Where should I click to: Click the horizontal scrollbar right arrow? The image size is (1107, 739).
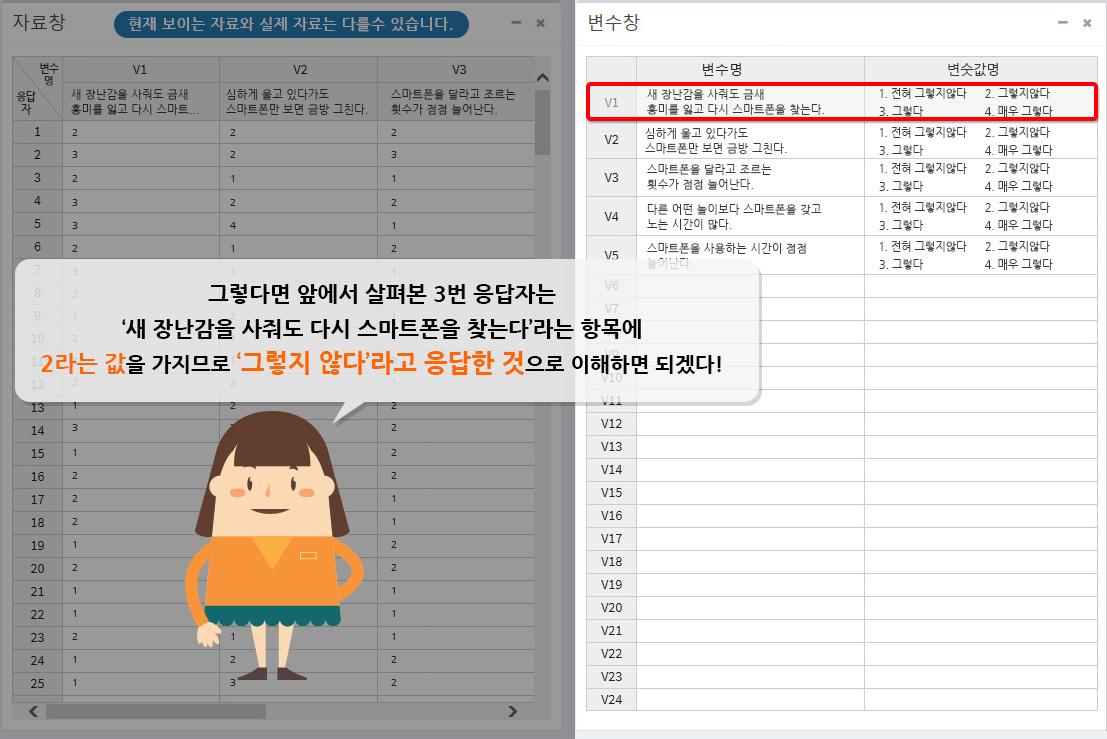pos(513,711)
